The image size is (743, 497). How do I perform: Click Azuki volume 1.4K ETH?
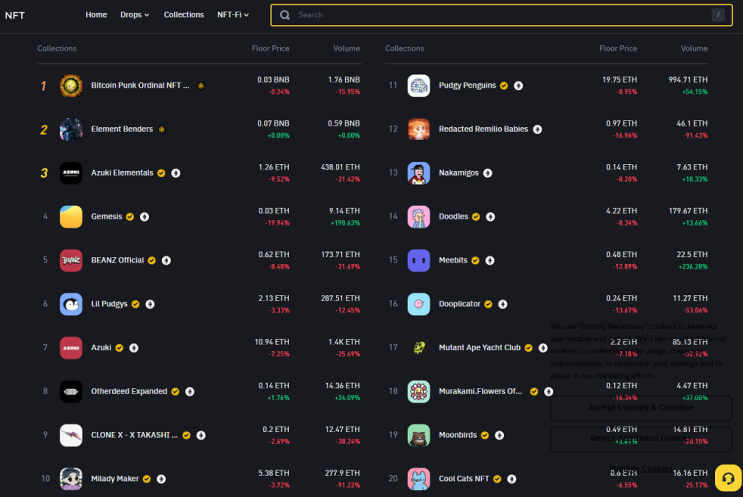[344, 342]
